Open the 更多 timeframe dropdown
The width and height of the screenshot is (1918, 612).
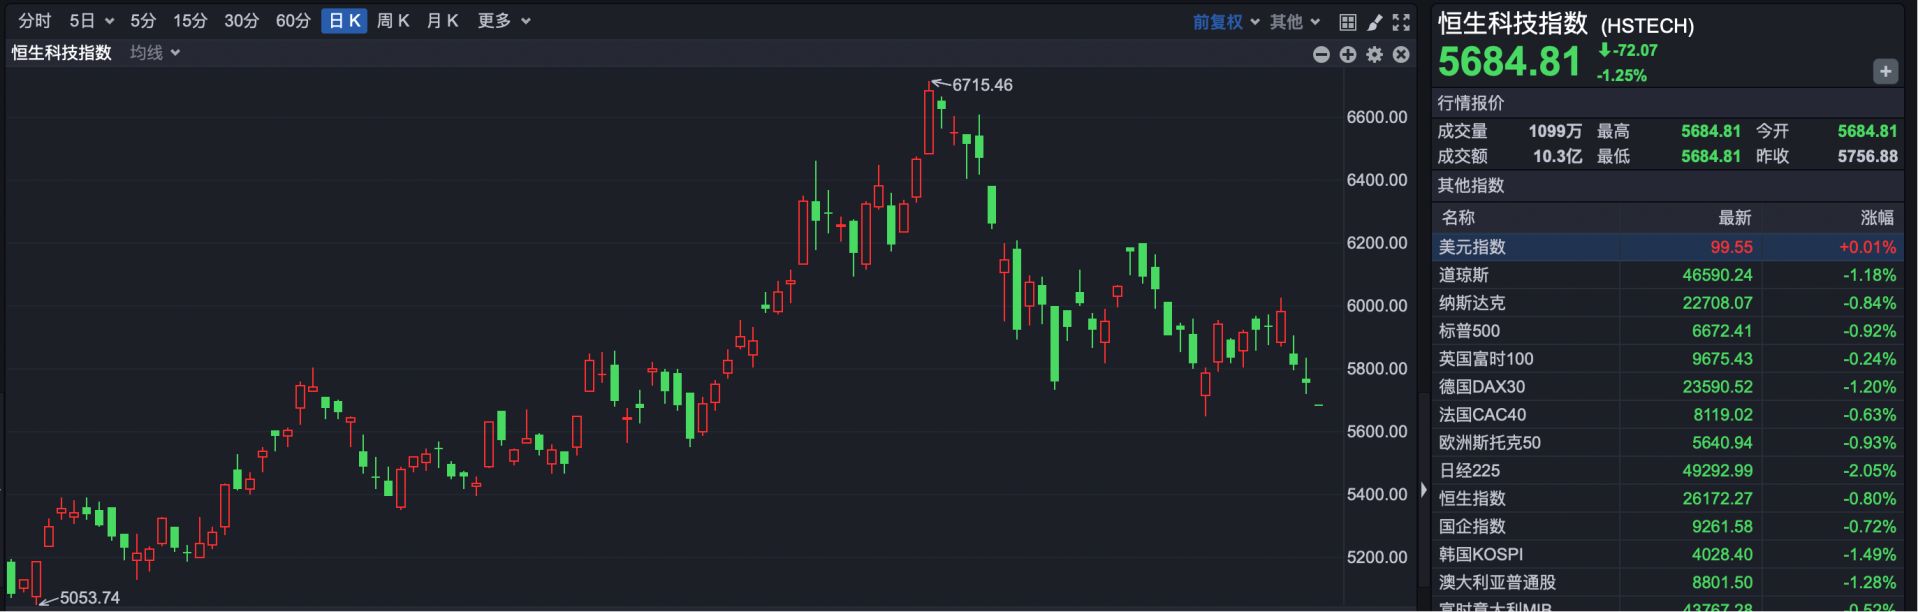pos(503,21)
